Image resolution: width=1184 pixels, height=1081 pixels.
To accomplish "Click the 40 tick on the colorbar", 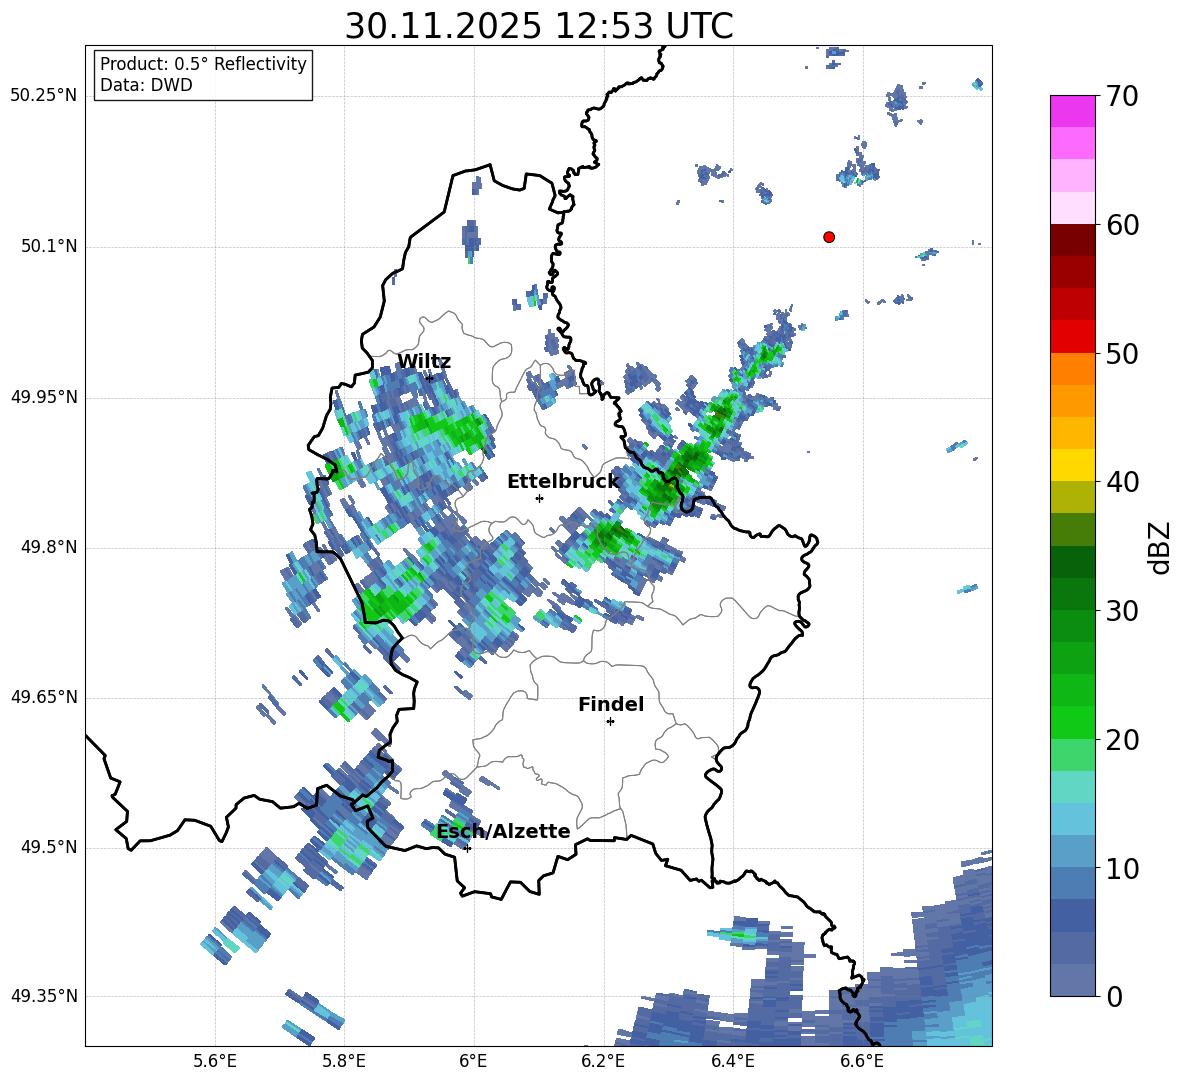I will 1122,482.
